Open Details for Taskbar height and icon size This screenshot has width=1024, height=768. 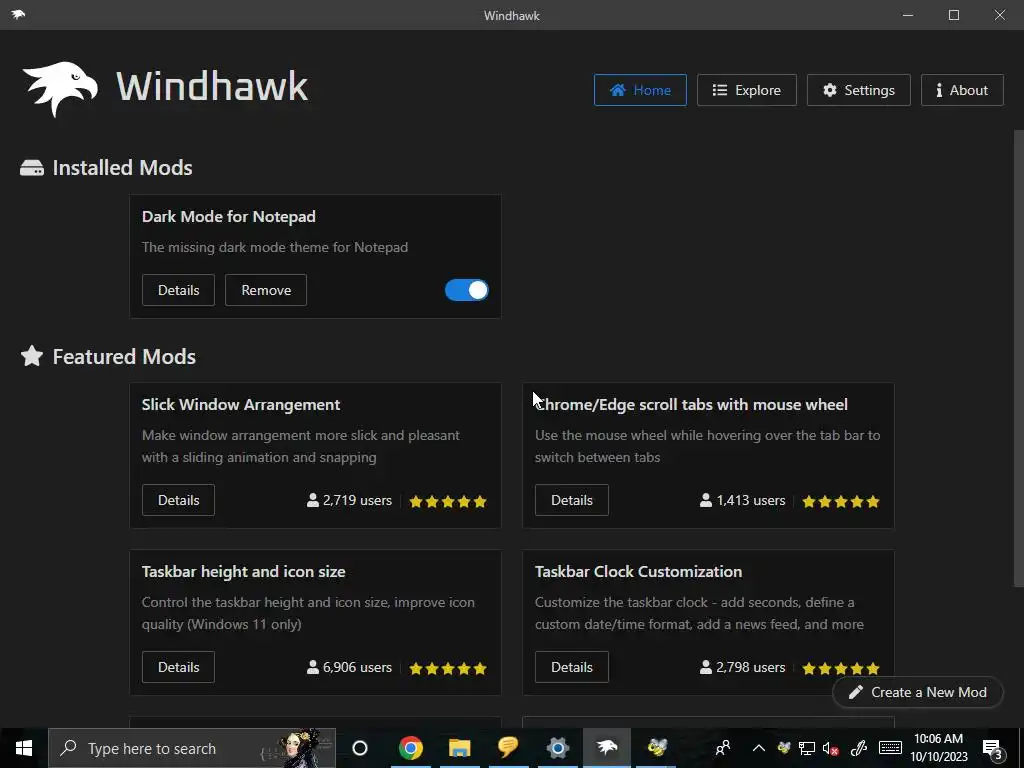pos(178,667)
